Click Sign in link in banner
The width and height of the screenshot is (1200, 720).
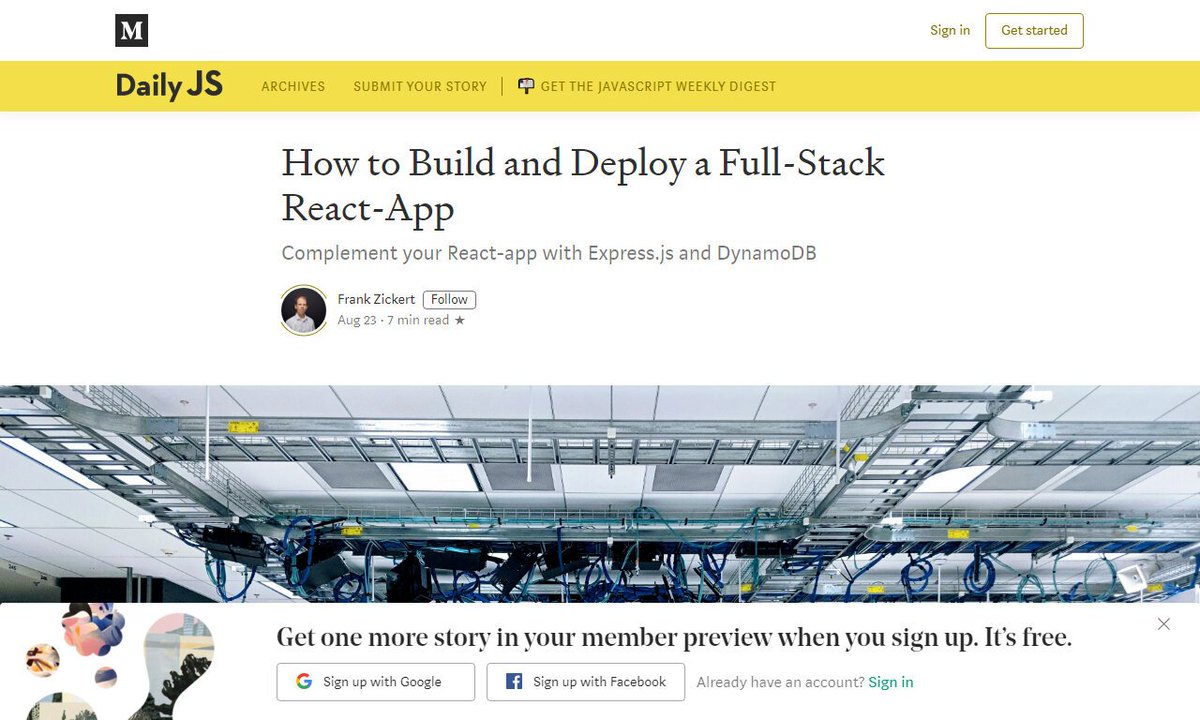pyautogui.click(x=891, y=682)
